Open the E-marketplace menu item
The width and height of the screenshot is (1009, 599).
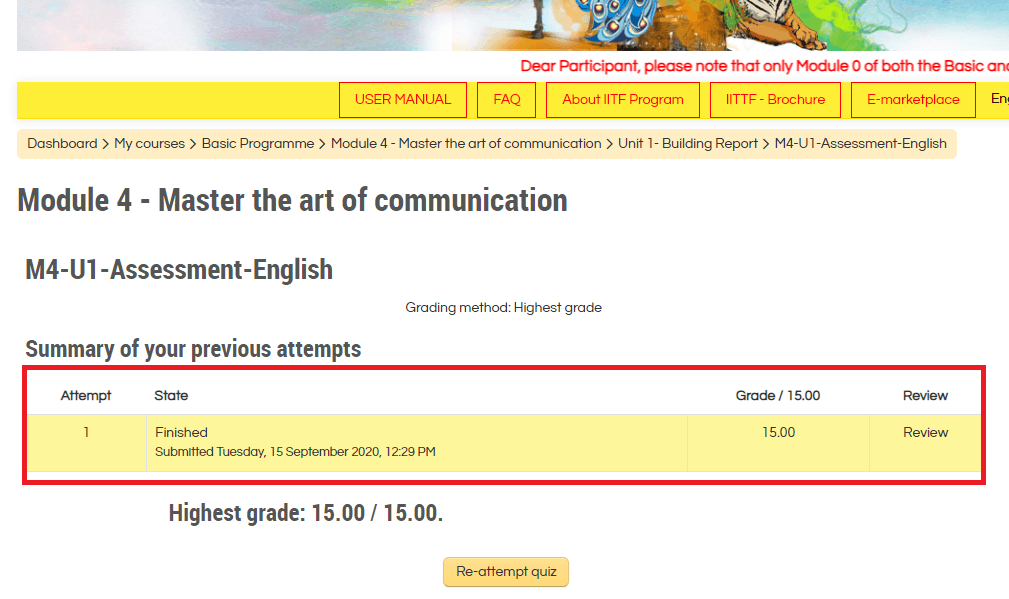tap(913, 100)
